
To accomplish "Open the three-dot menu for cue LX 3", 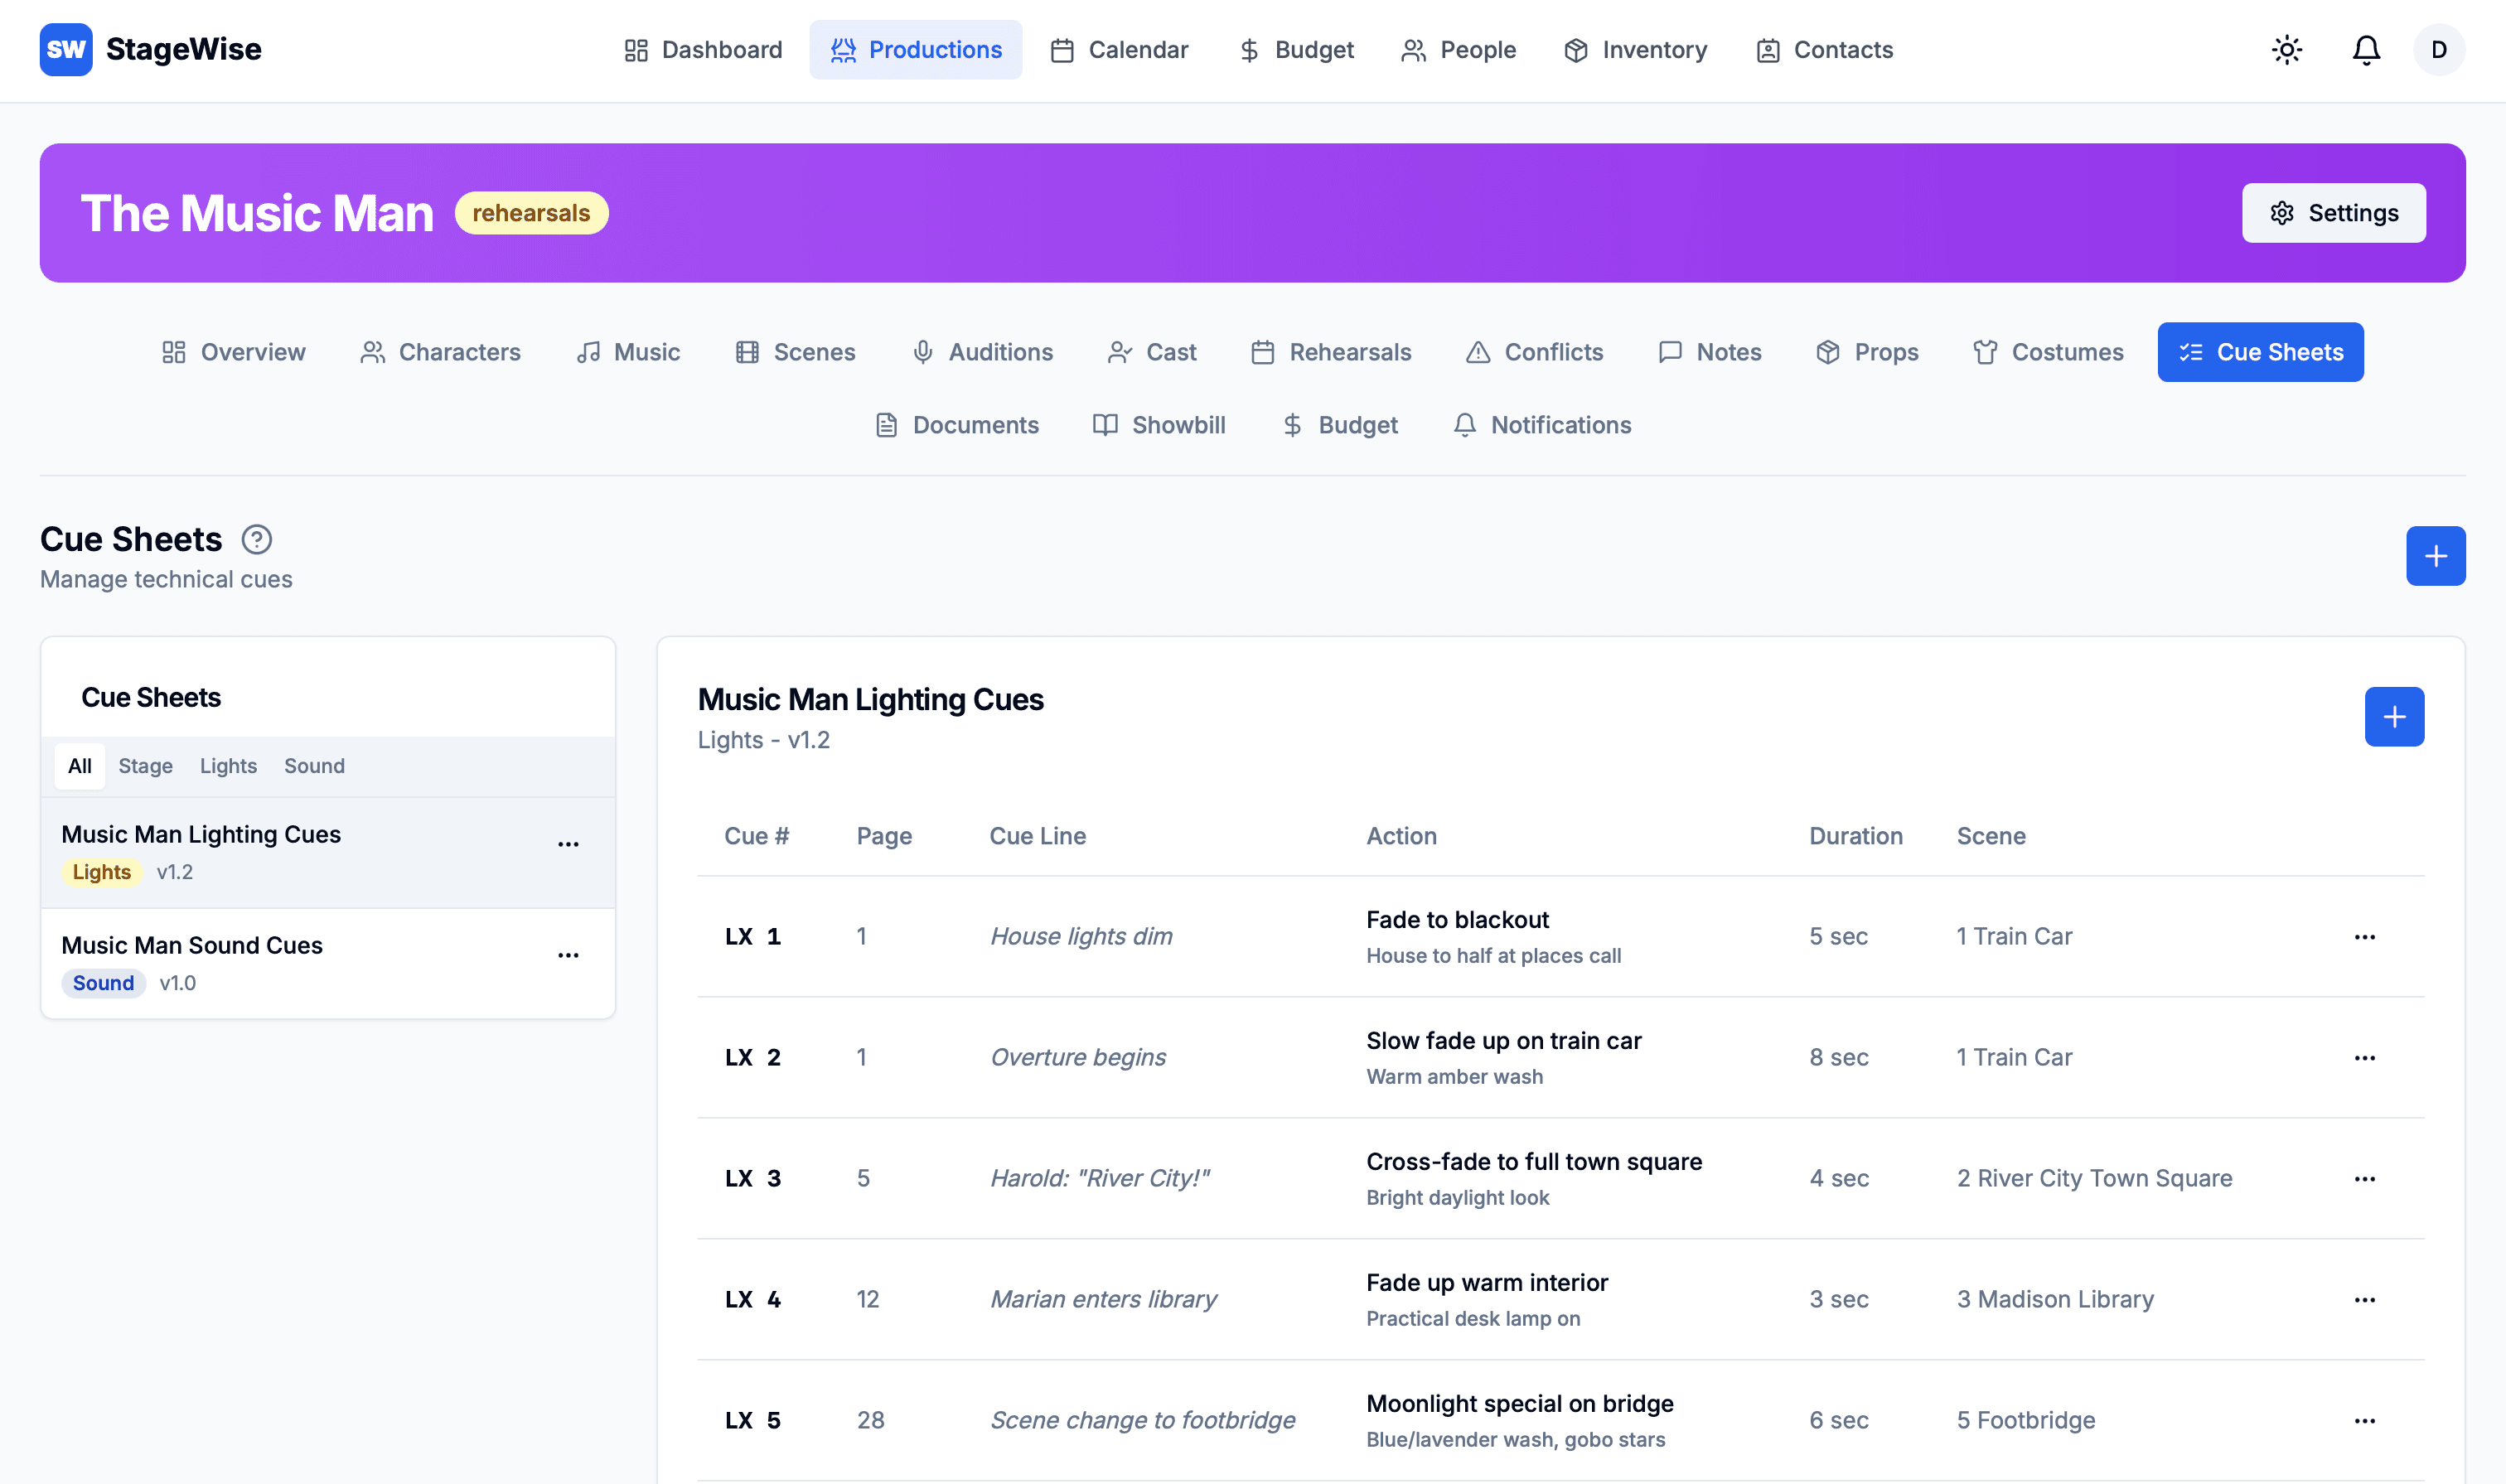I will click(2364, 1179).
